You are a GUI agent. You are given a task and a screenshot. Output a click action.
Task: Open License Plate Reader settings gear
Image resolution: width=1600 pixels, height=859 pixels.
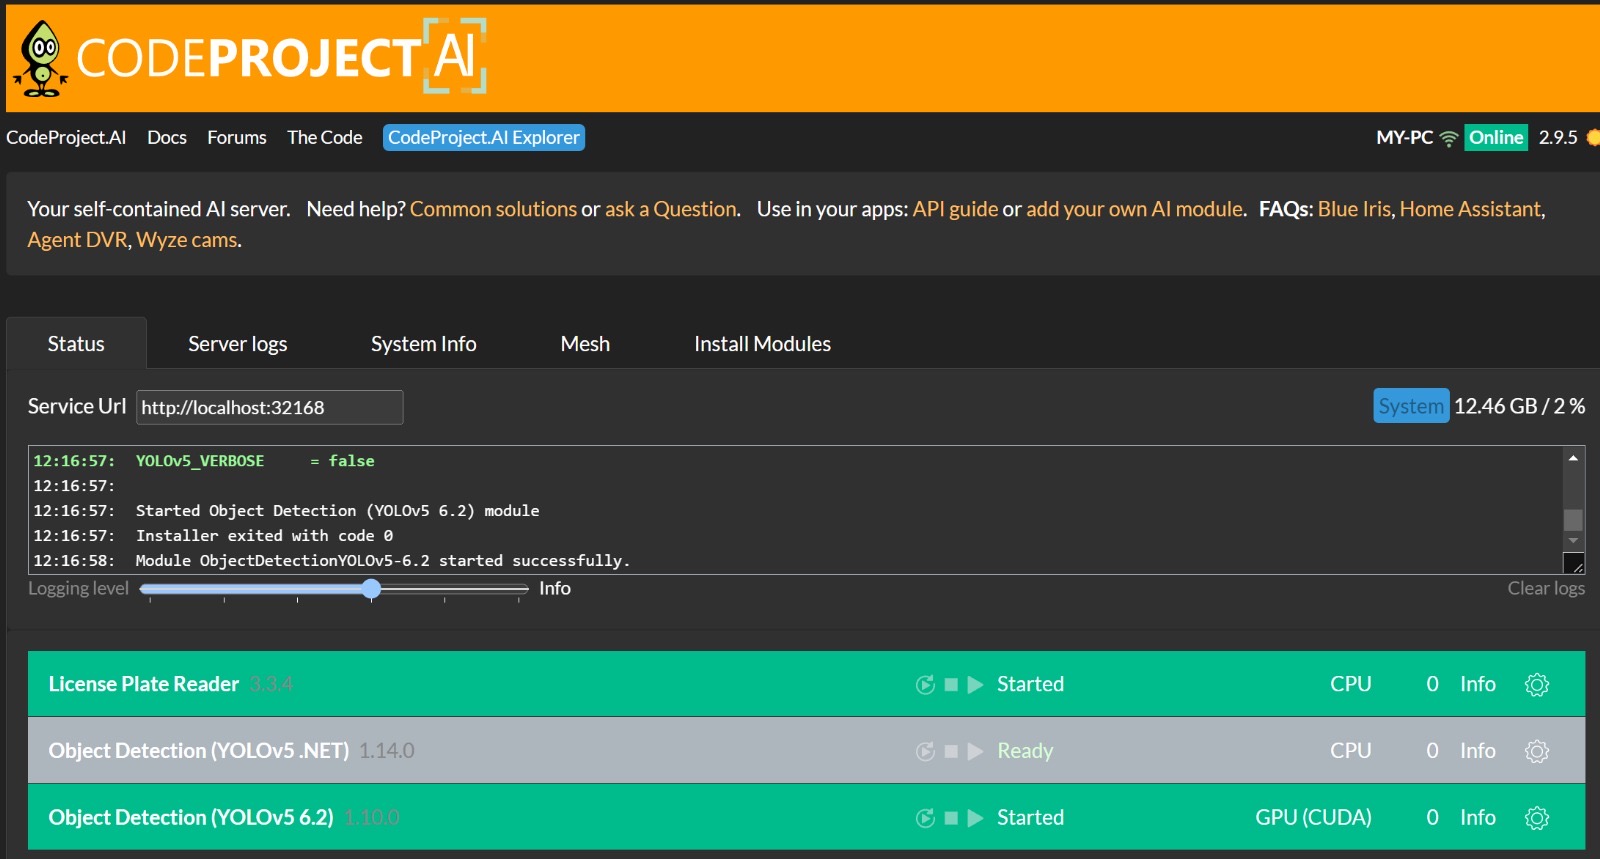[1537, 685]
